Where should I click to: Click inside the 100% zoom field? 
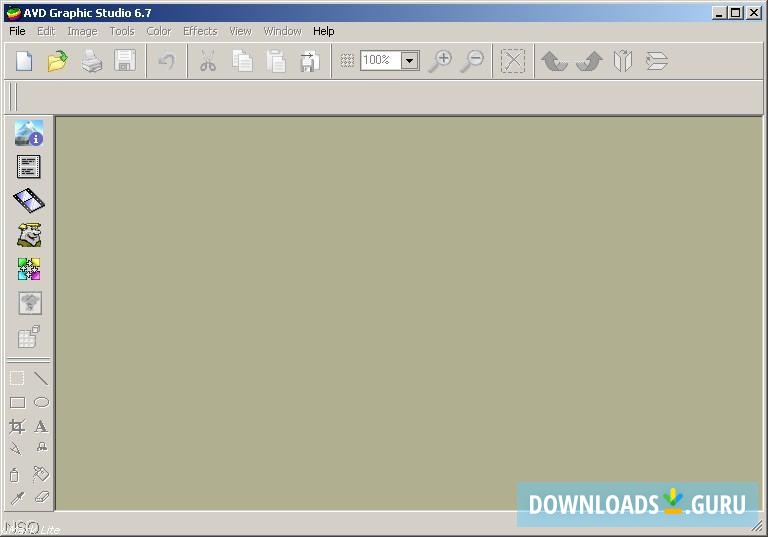click(x=381, y=60)
